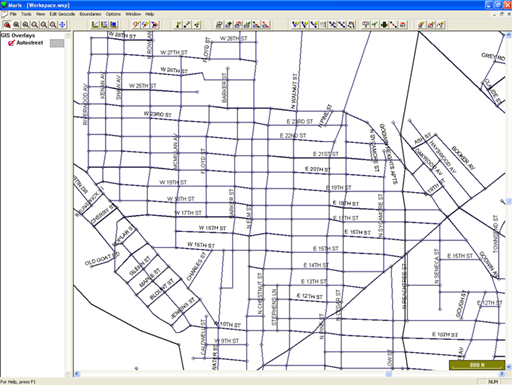Click the black cross-shaped toolbar icon
The width and height of the screenshot is (512, 385).
(384, 25)
